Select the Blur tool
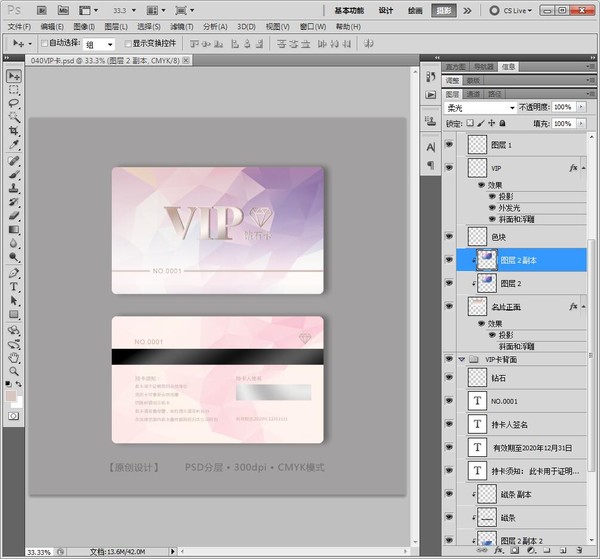 click(14, 243)
